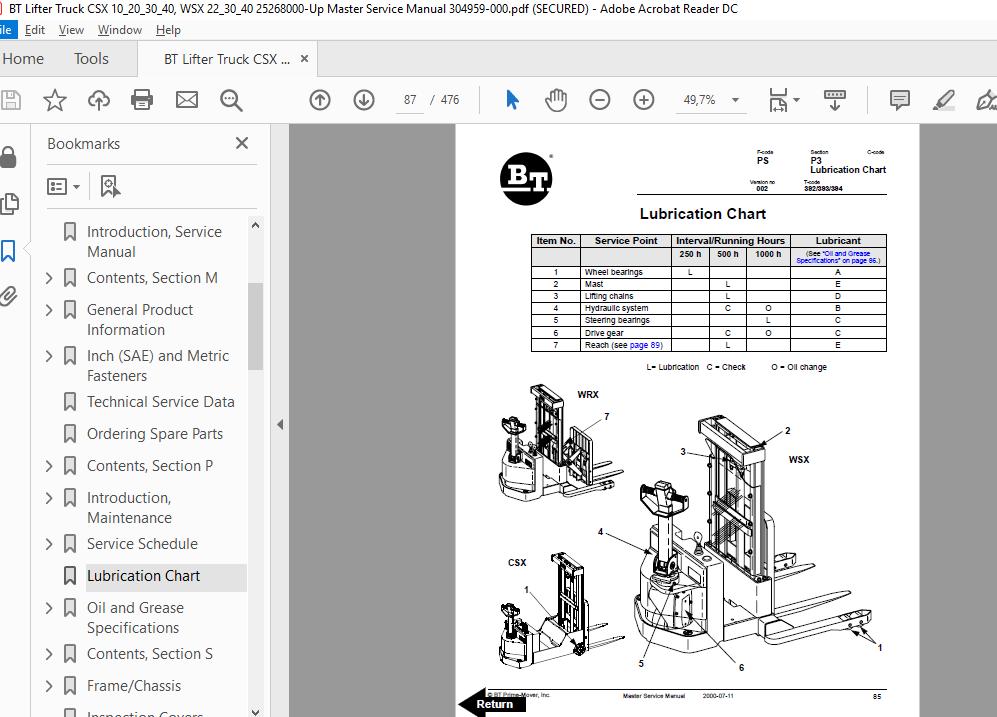Click the read mode scrolling icon
Screen dimensions: 997x717
point(835,100)
